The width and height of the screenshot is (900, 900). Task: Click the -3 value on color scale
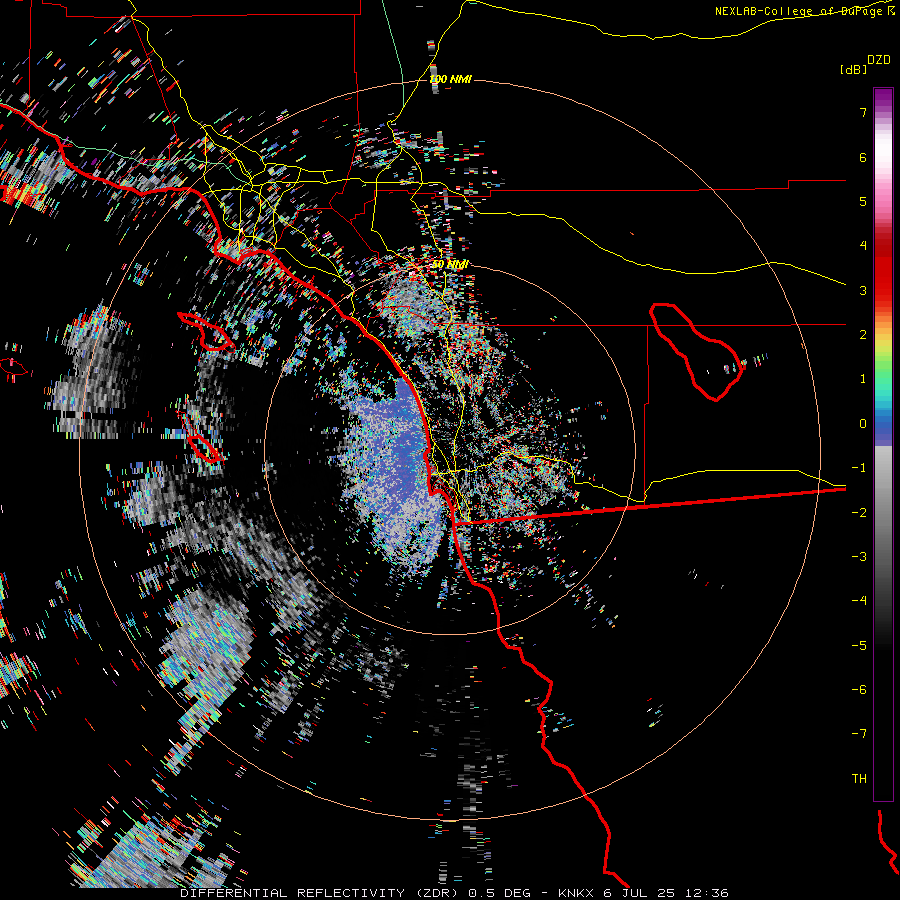click(x=859, y=557)
